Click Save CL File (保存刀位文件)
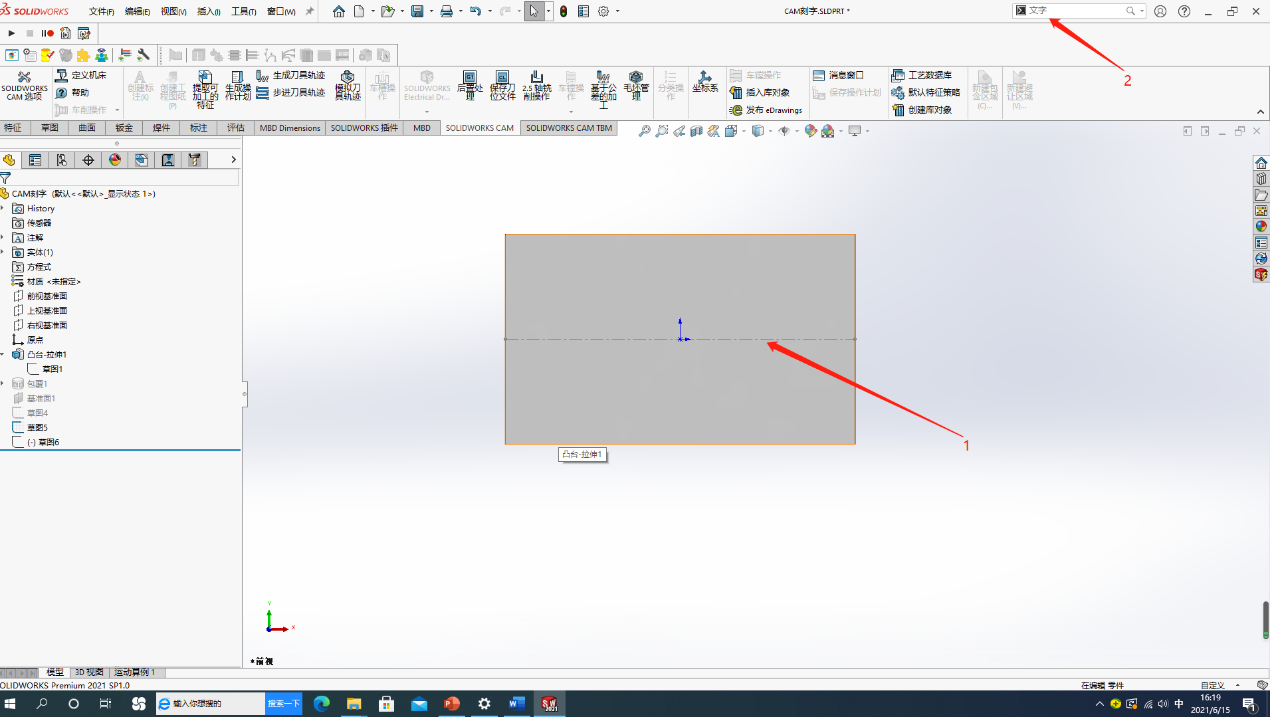This screenshot has width=1270, height=717. click(x=502, y=85)
